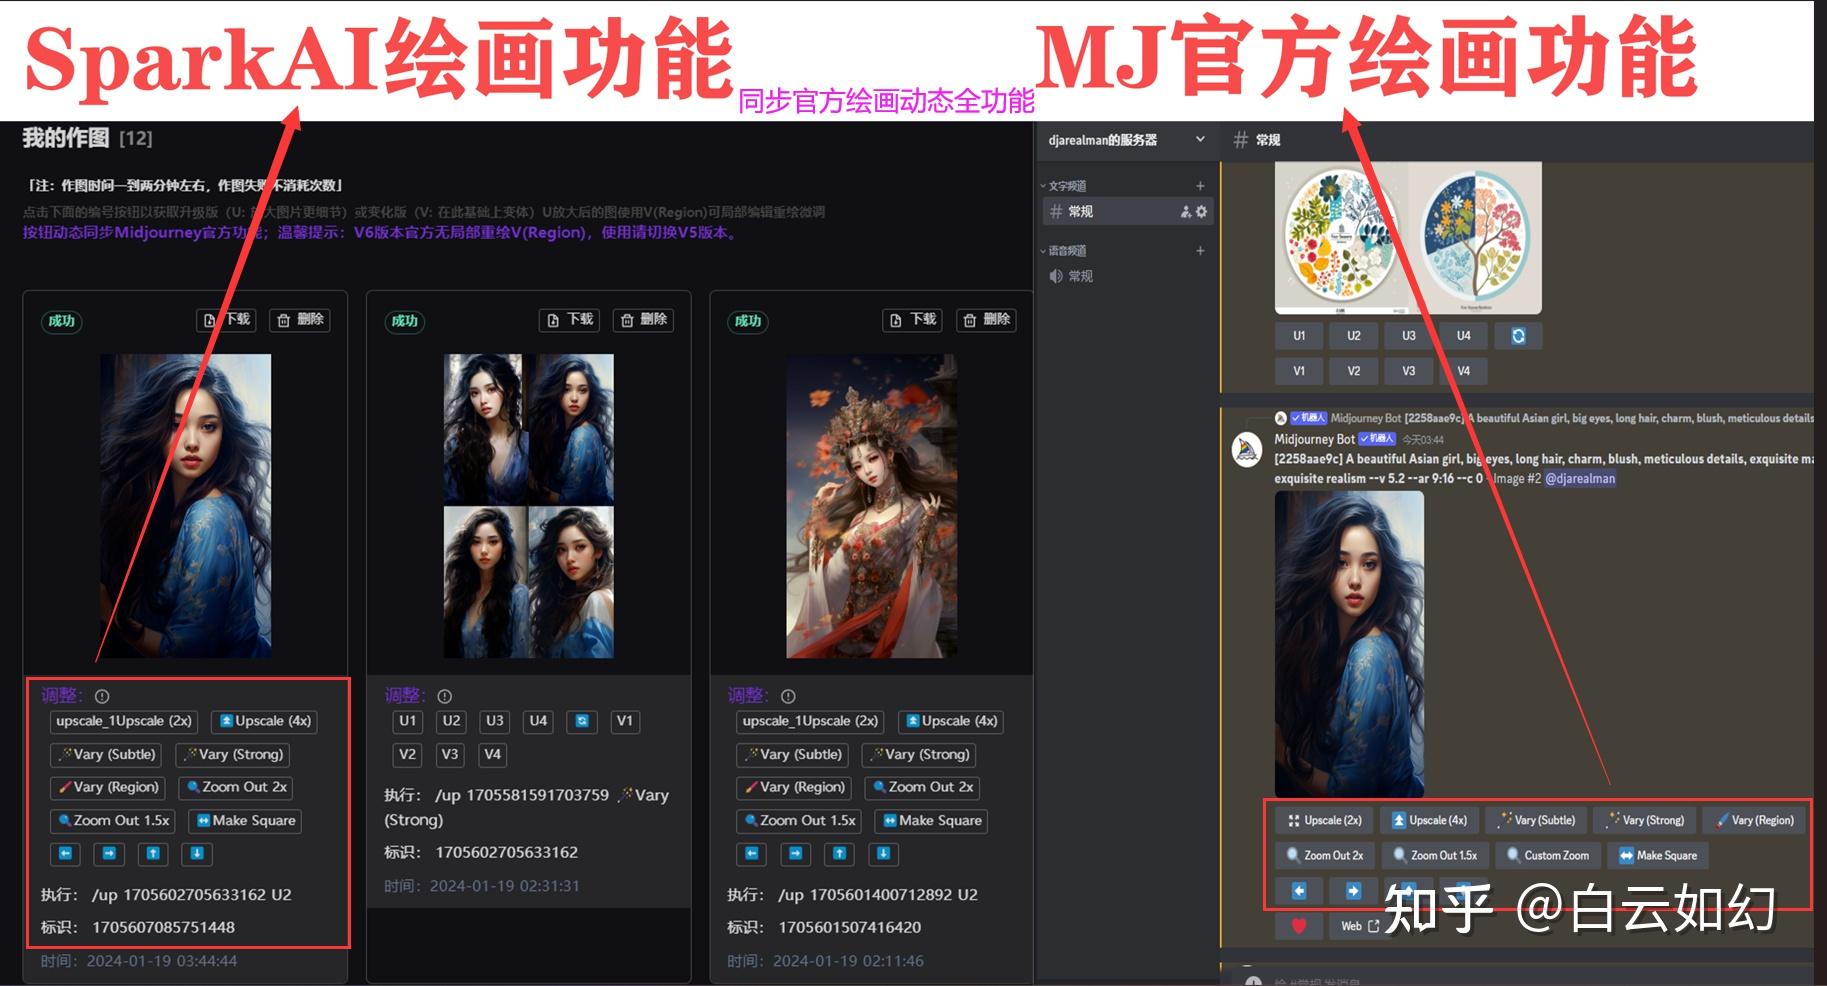Click the pan-left arrow icon on the first card

pyautogui.click(x=64, y=854)
